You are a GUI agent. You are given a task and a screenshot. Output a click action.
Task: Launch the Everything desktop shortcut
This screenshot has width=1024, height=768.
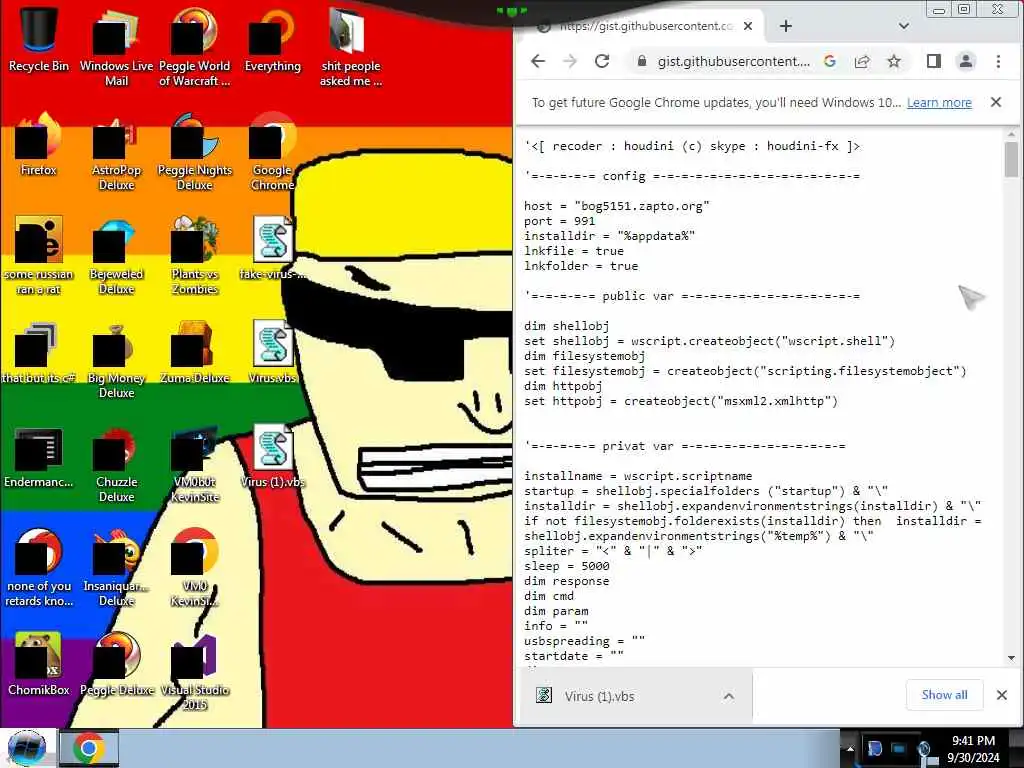[x=273, y=39]
